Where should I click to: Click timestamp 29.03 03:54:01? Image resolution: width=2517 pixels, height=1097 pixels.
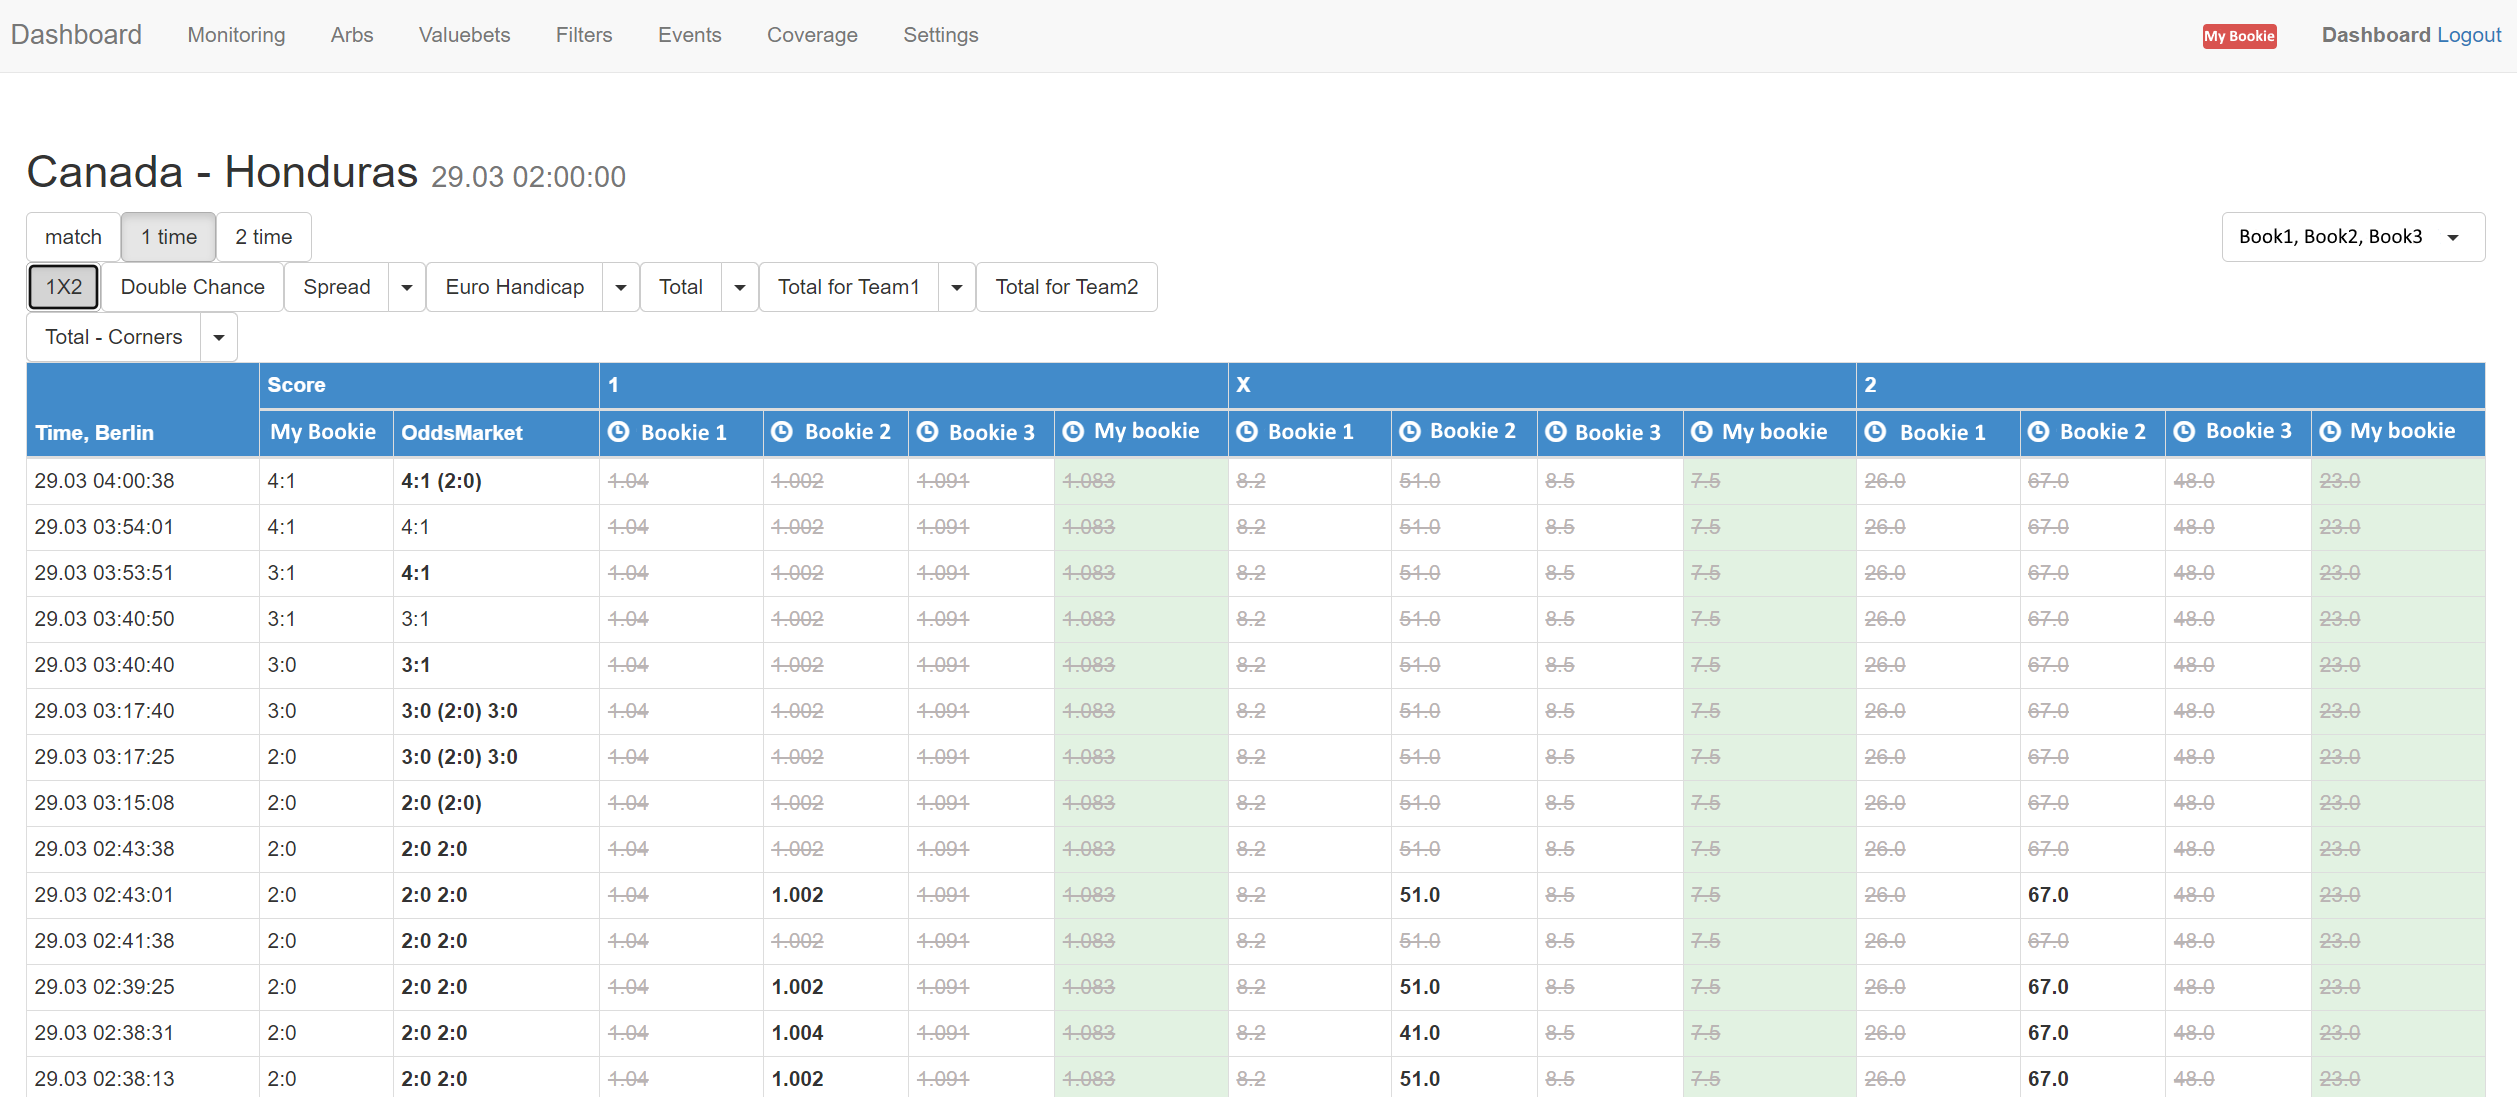104,527
